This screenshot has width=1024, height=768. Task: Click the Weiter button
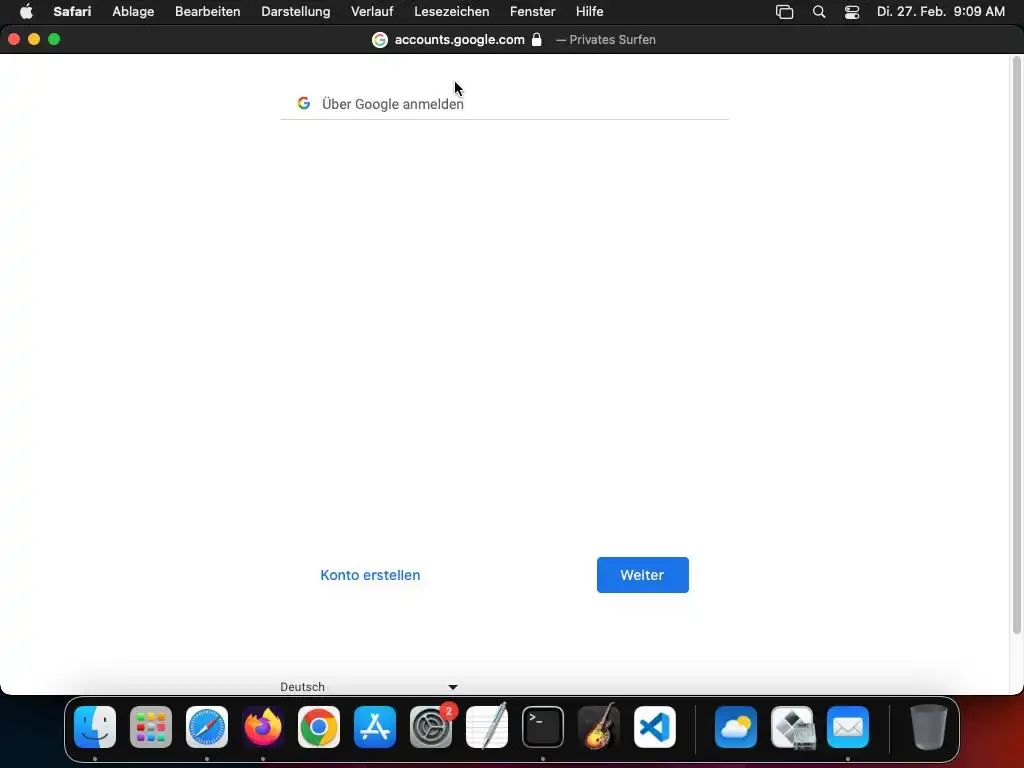click(643, 575)
